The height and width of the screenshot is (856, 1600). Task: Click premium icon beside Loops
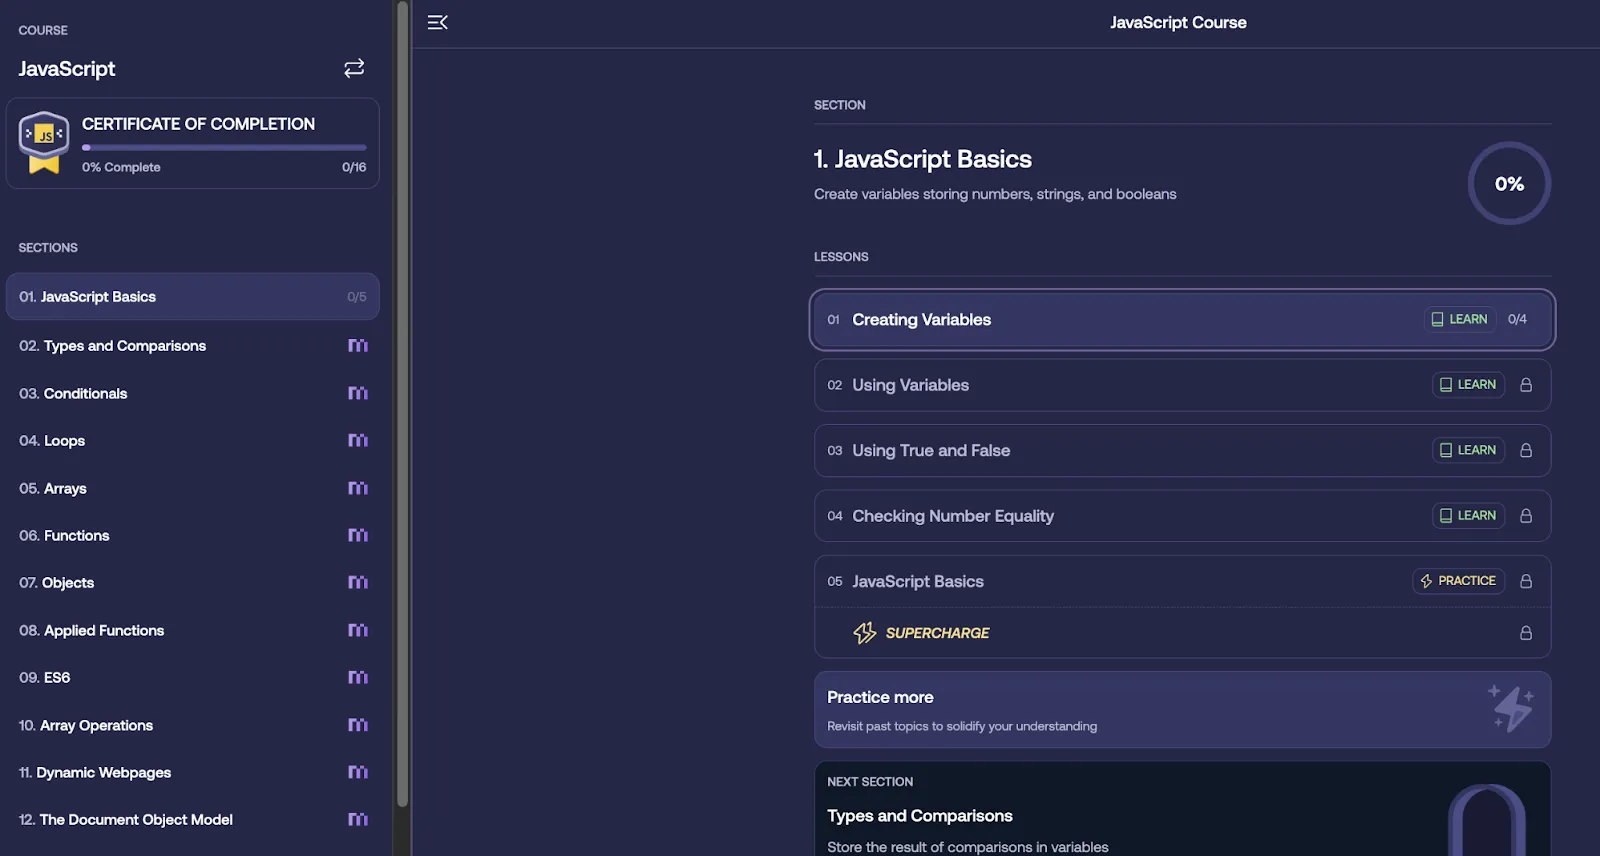coord(358,441)
